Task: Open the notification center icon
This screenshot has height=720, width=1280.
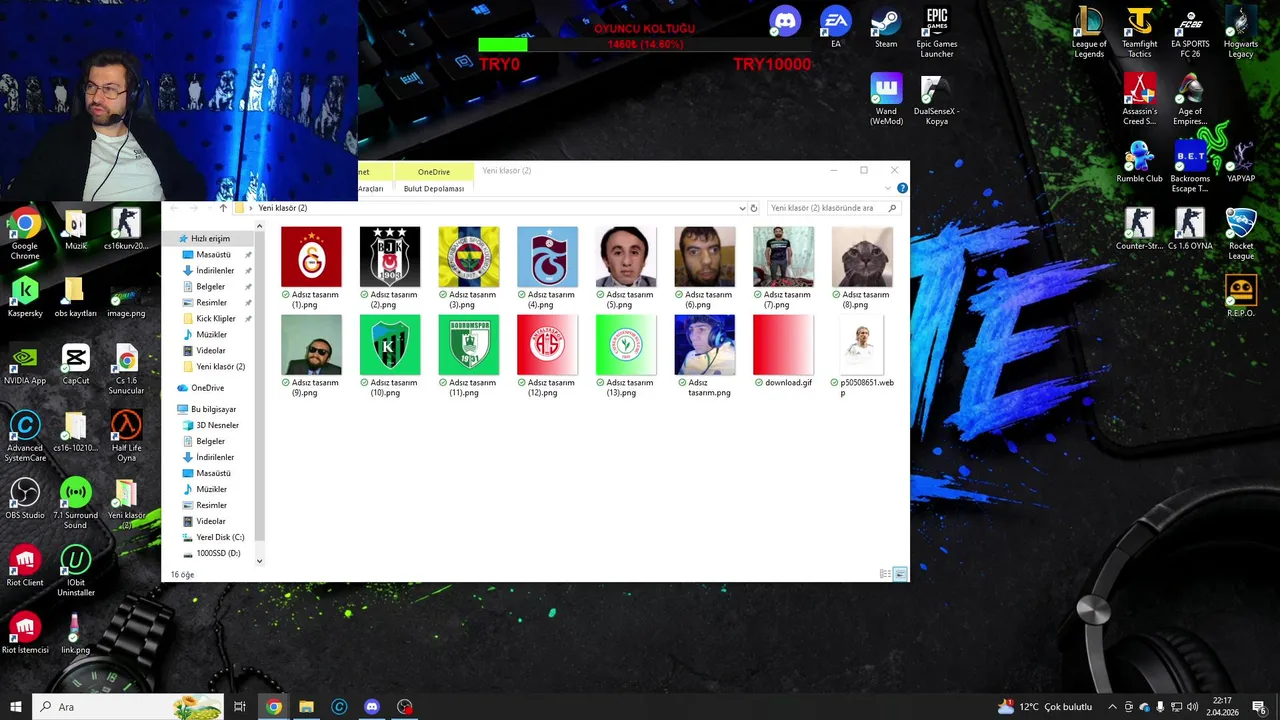Action: click(x=1259, y=707)
